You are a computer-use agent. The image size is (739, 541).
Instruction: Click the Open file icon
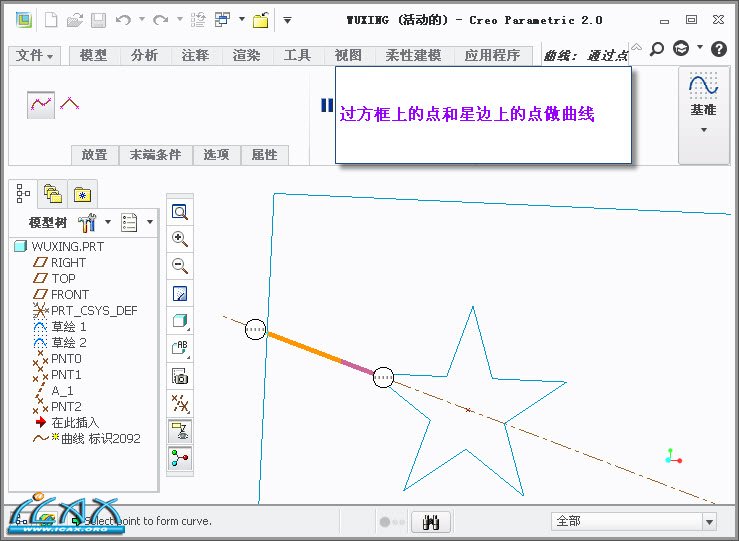click(74, 20)
